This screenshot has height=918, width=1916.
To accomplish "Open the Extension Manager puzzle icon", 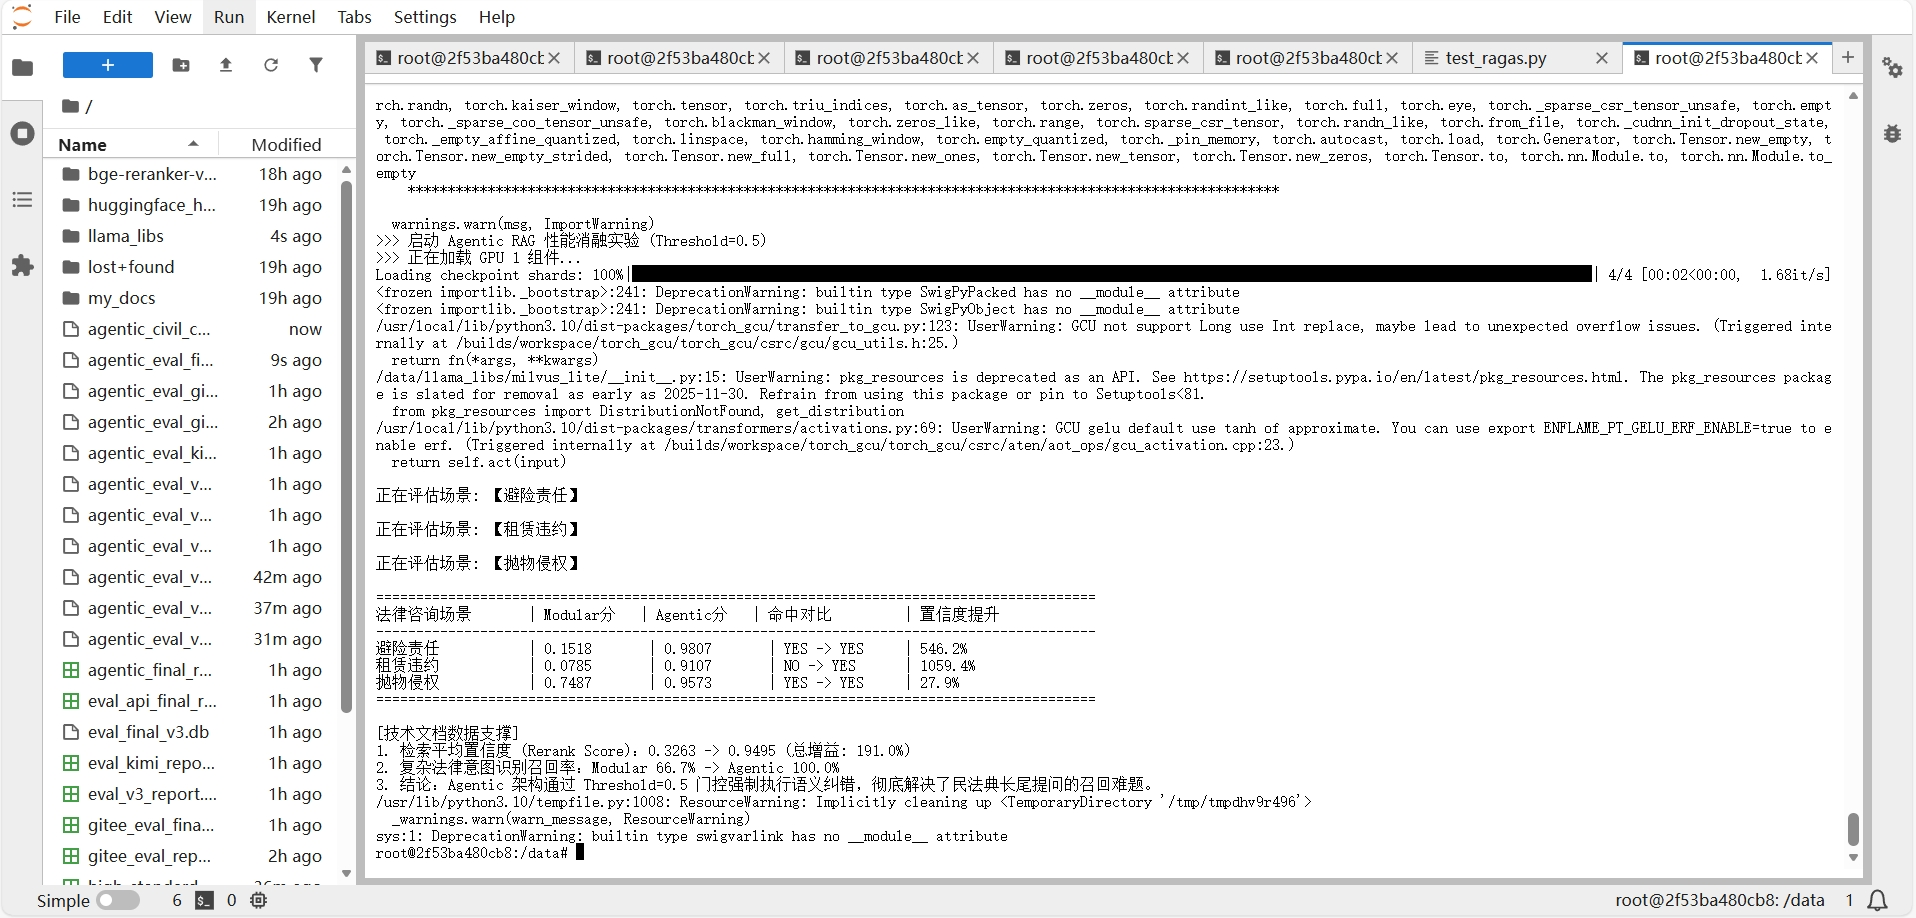I will [x=22, y=266].
